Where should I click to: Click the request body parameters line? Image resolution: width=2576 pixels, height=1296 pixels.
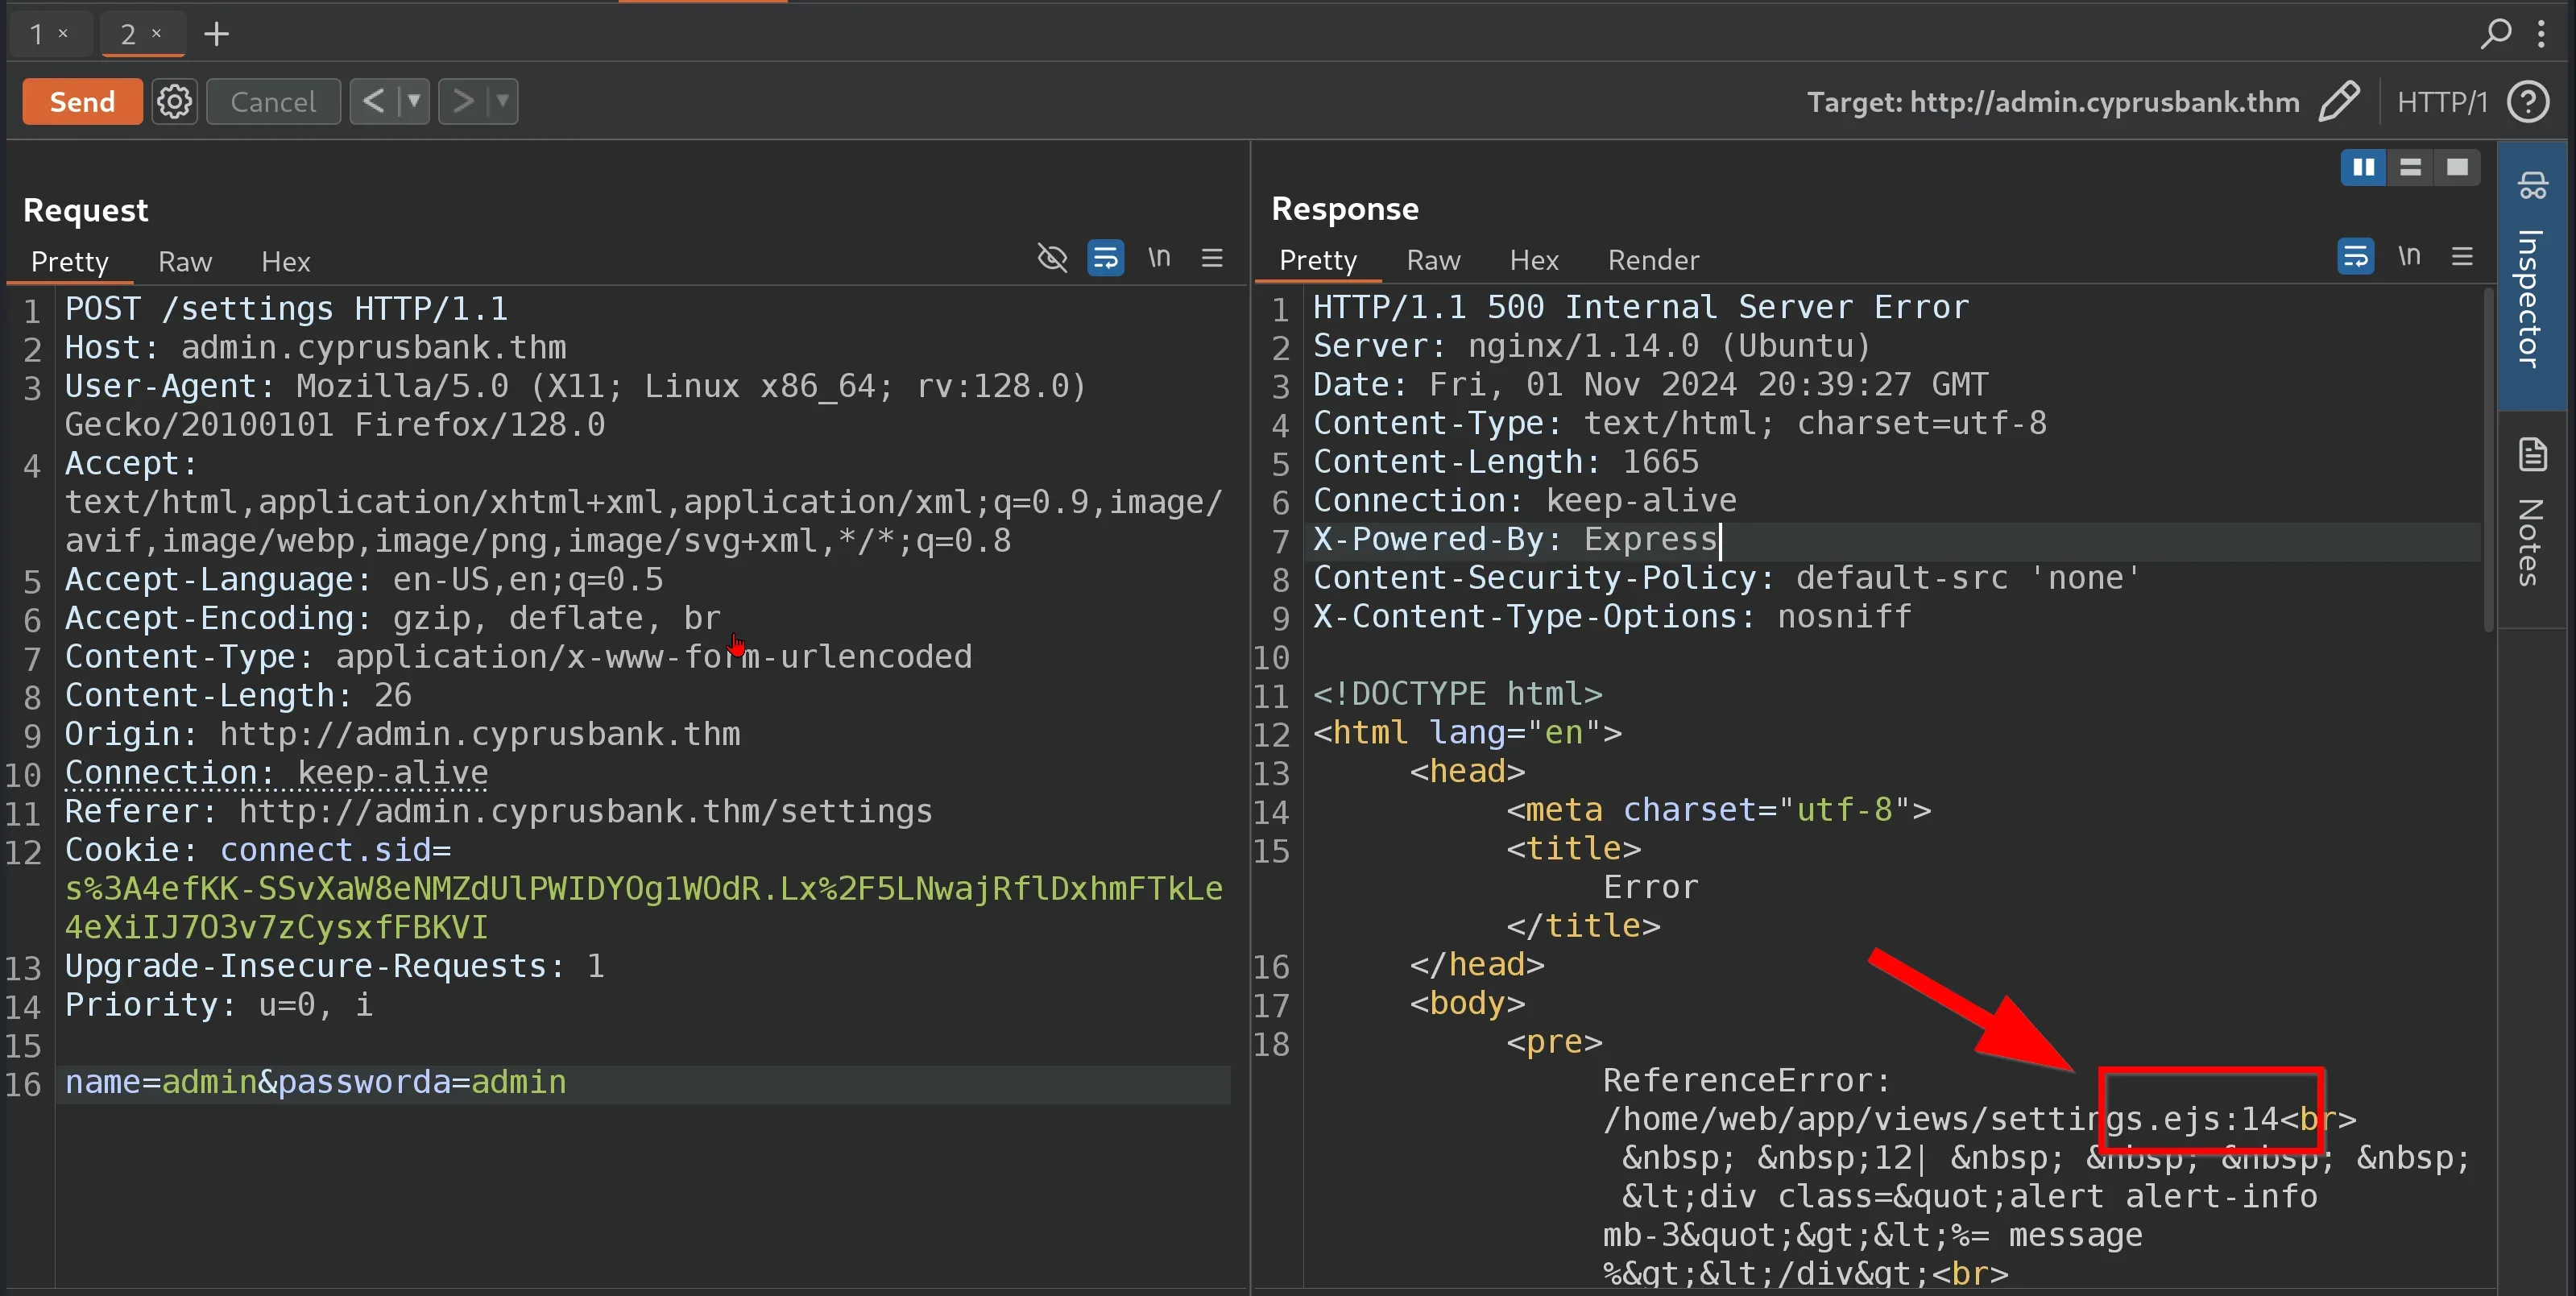click(x=315, y=1082)
